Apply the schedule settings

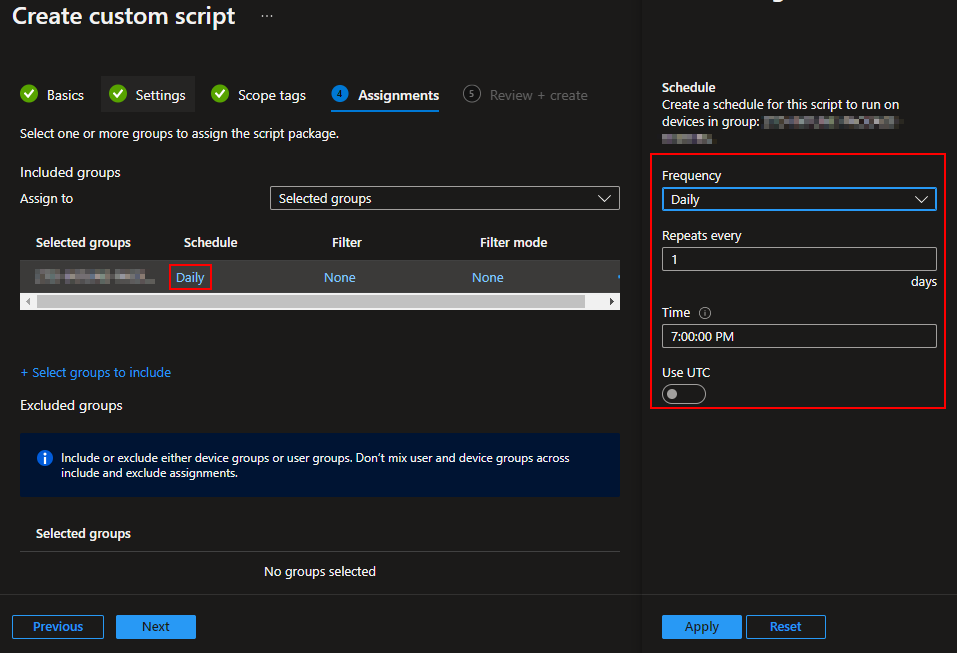(x=701, y=626)
